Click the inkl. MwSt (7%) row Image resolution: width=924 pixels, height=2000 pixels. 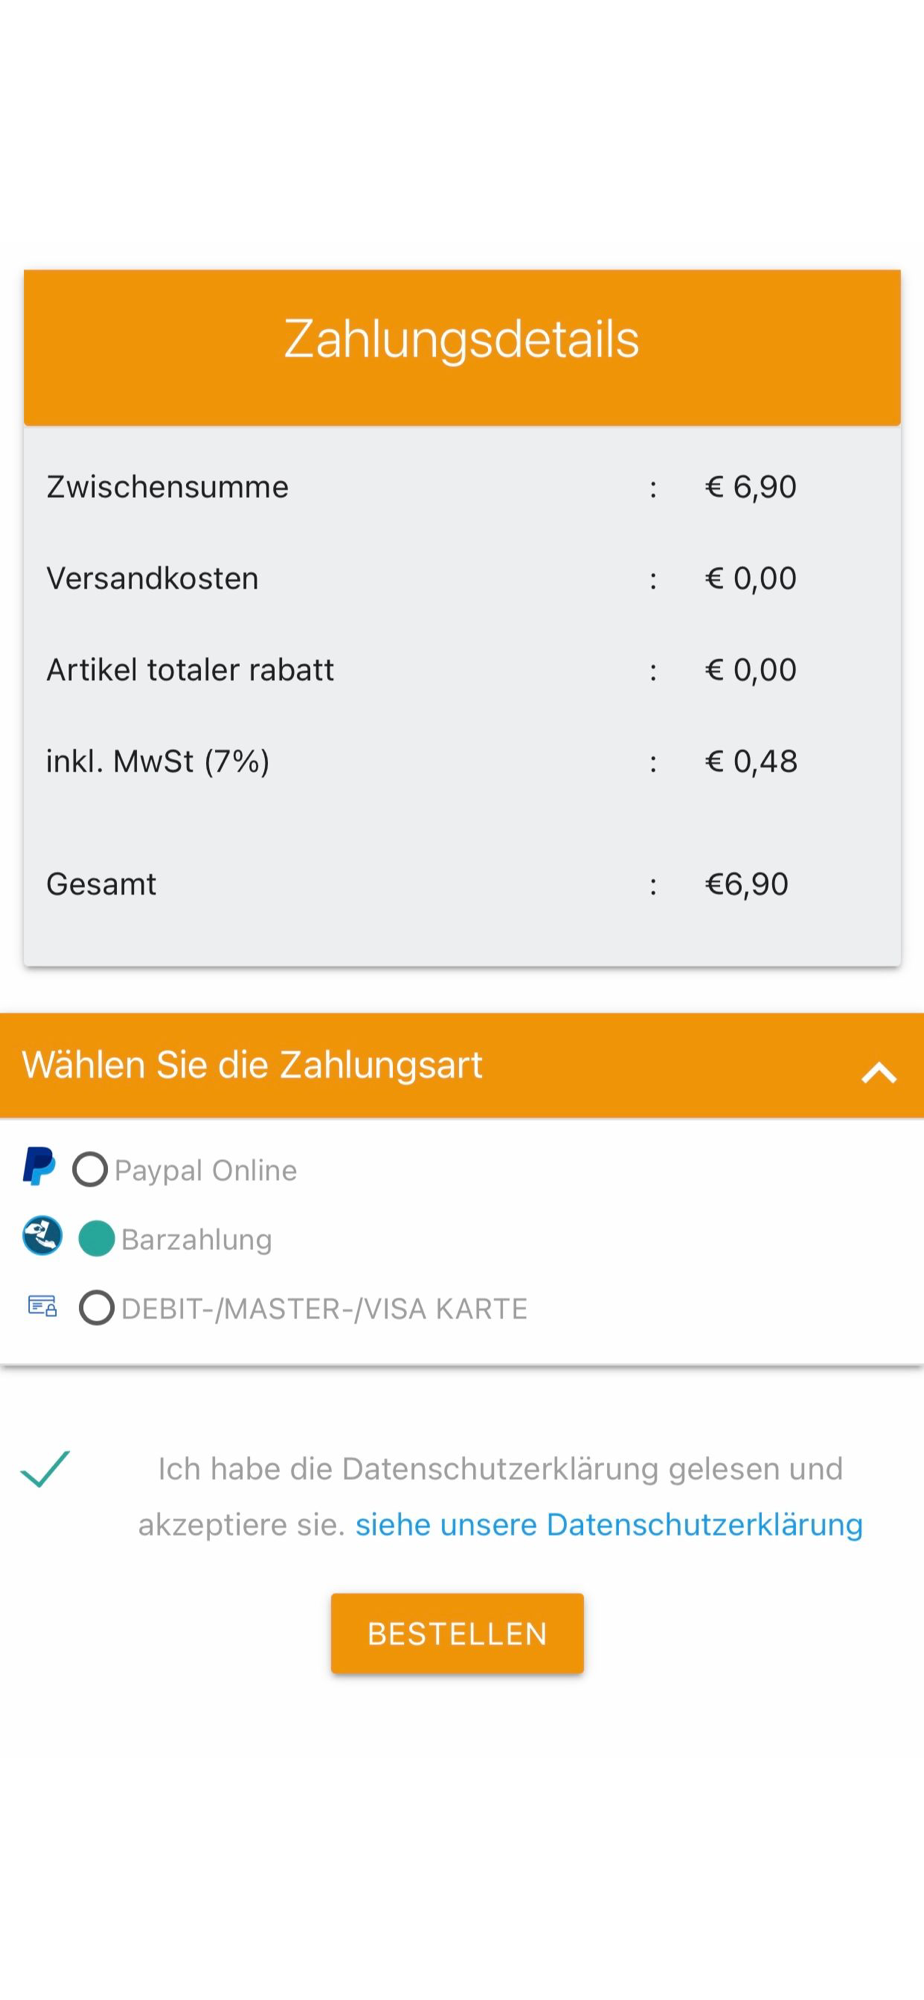[462, 761]
